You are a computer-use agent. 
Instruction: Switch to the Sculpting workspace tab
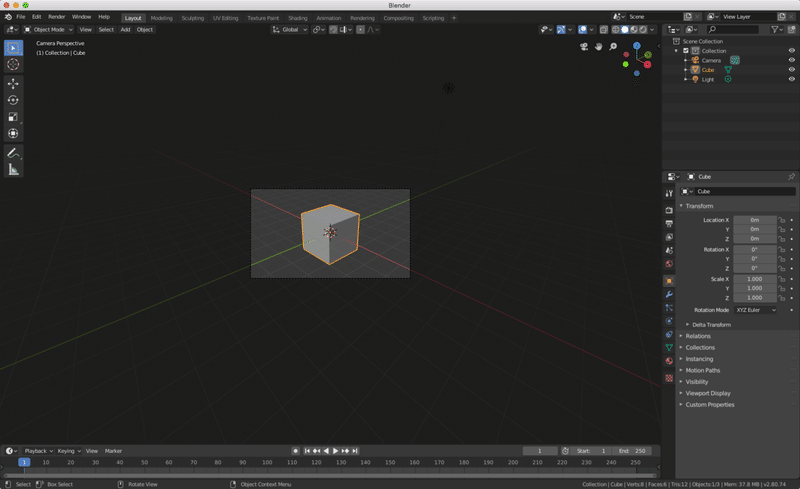coord(192,17)
